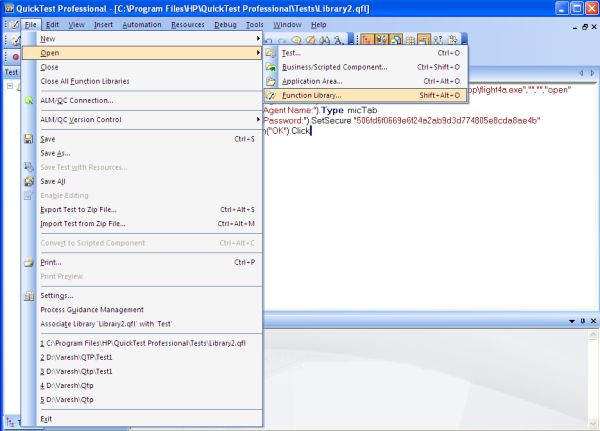Click the right-arrow tab scroll in document header
This screenshot has height=431, width=600.
(x=592, y=72)
